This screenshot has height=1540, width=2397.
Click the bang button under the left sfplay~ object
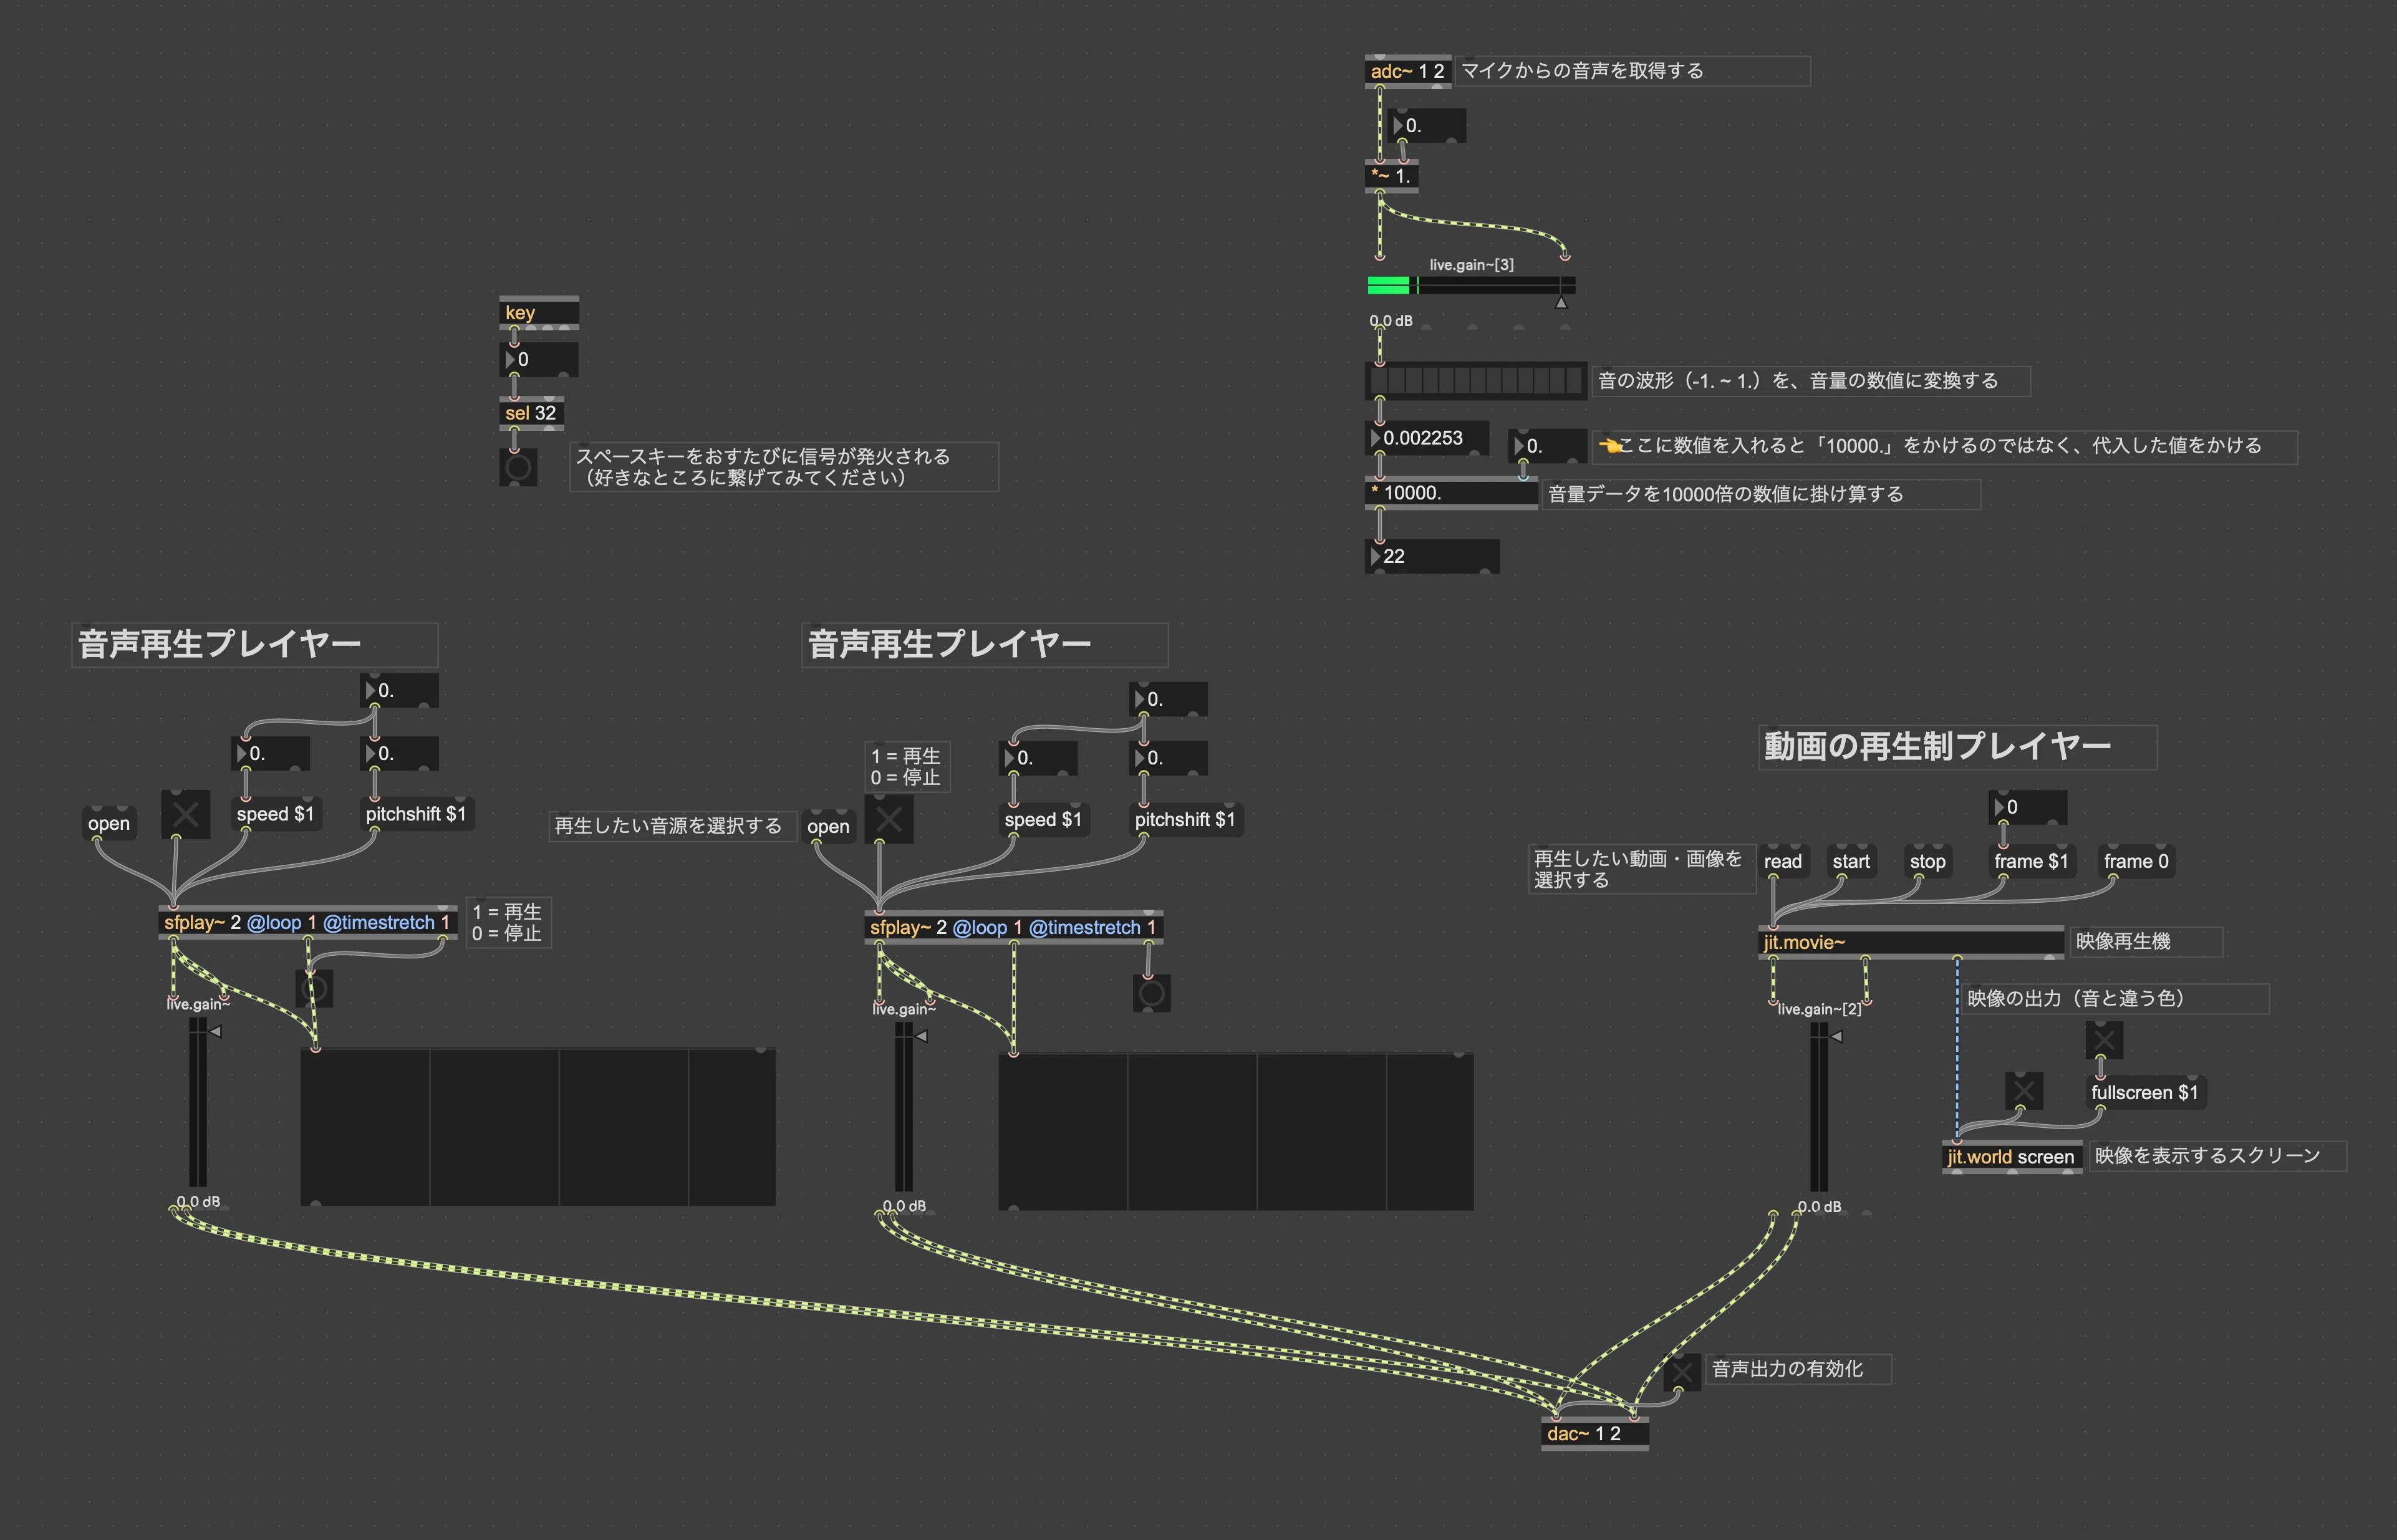pos(314,989)
